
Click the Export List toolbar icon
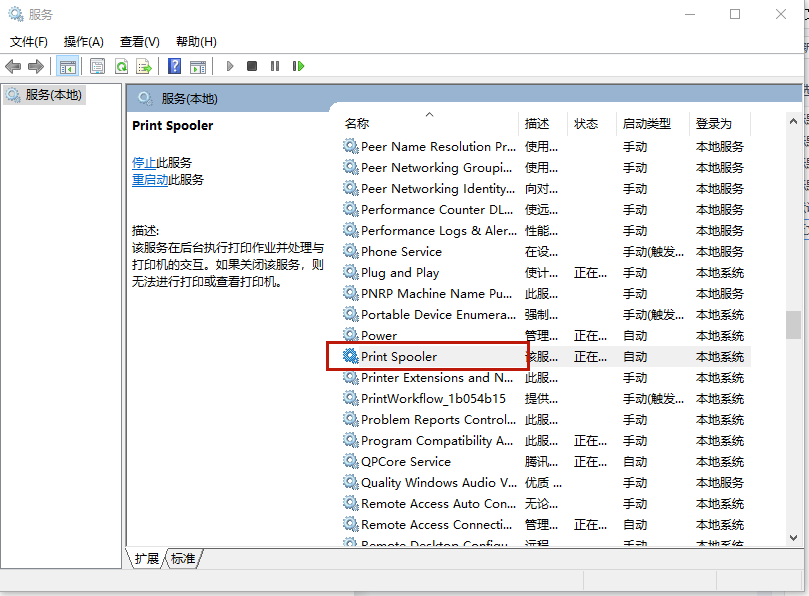[144, 66]
